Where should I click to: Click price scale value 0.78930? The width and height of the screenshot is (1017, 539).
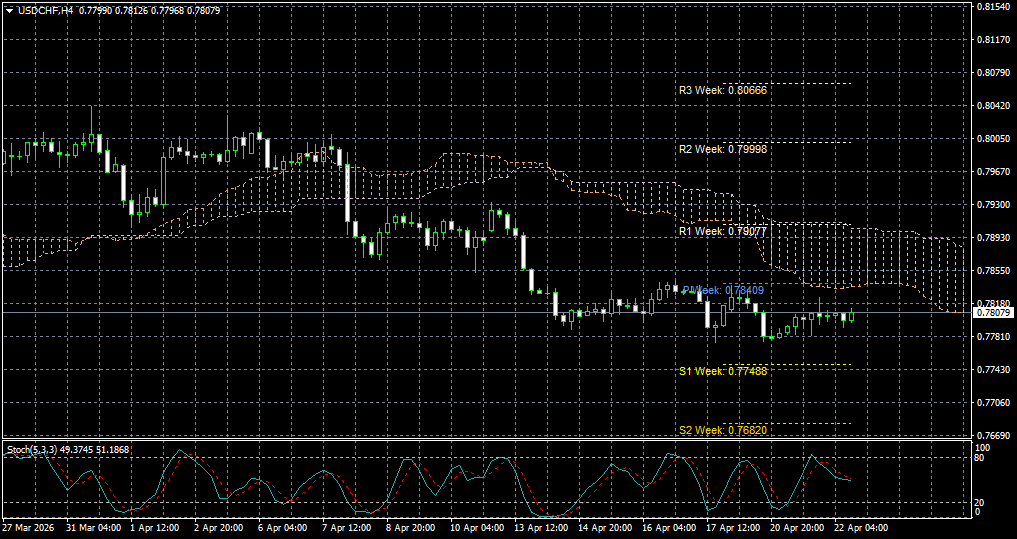993,238
